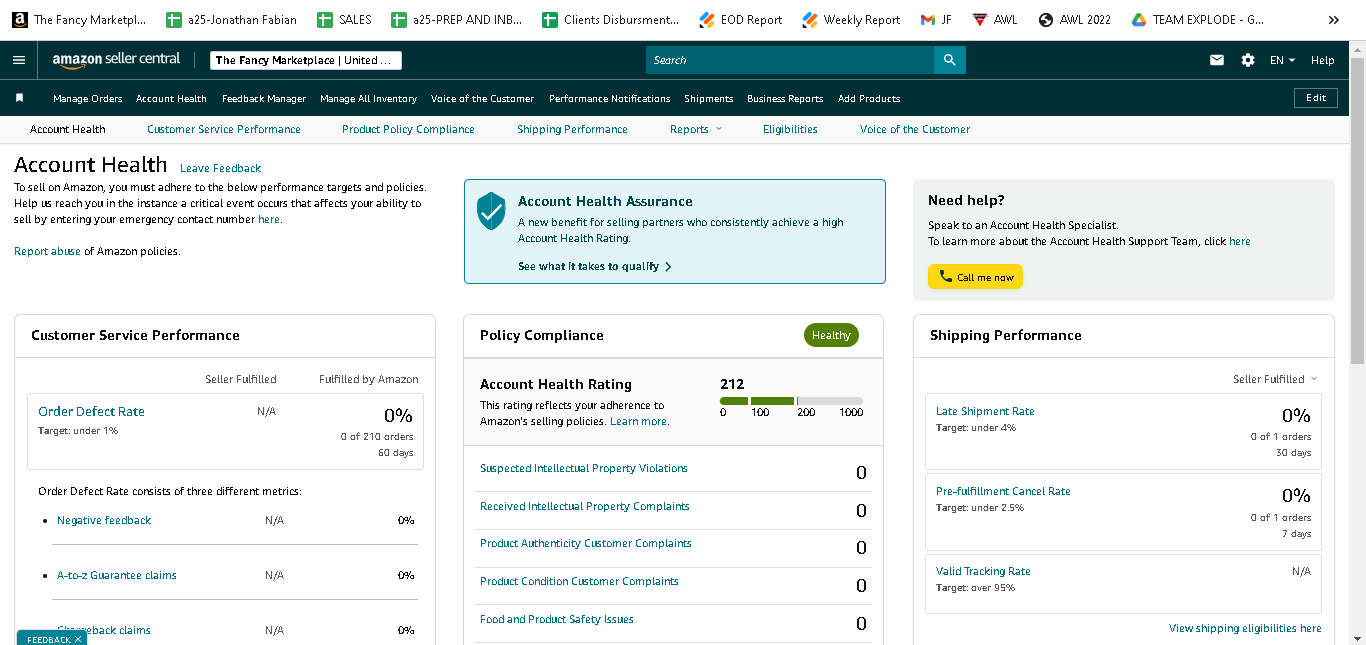
Task: Open The Fancy Marketplace account switcher
Action: pos(306,60)
